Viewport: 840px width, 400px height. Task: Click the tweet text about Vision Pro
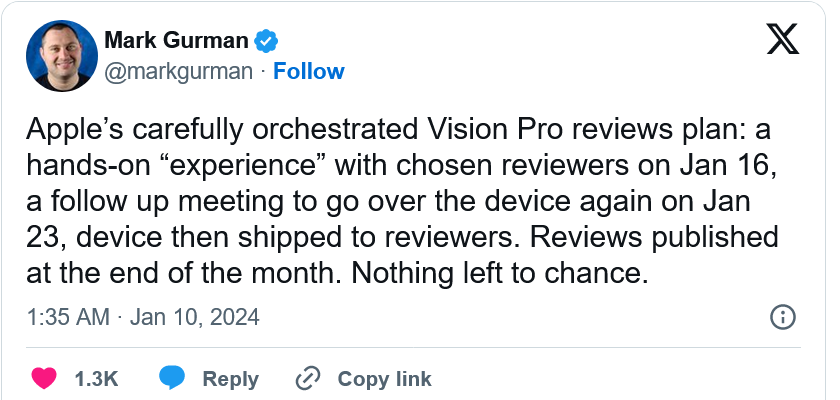click(402, 201)
